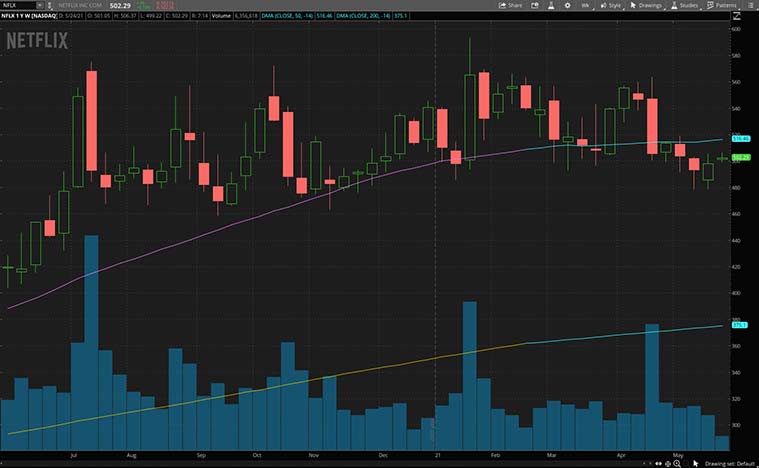The image size is (759, 468).
Task: Click the Share button in toolbar
Action: point(510,5)
